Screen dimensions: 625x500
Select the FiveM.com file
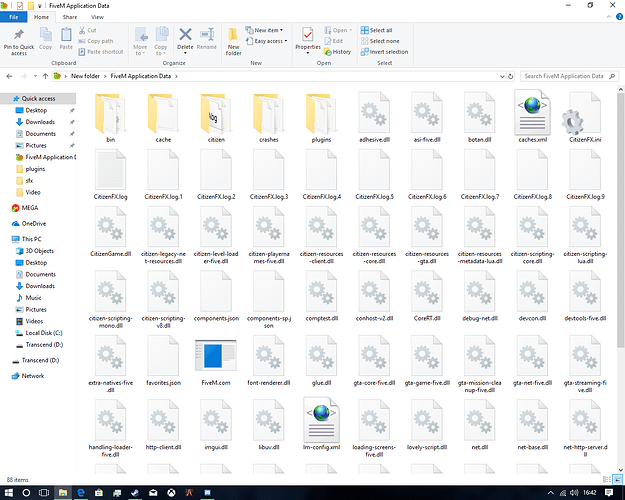[216, 362]
